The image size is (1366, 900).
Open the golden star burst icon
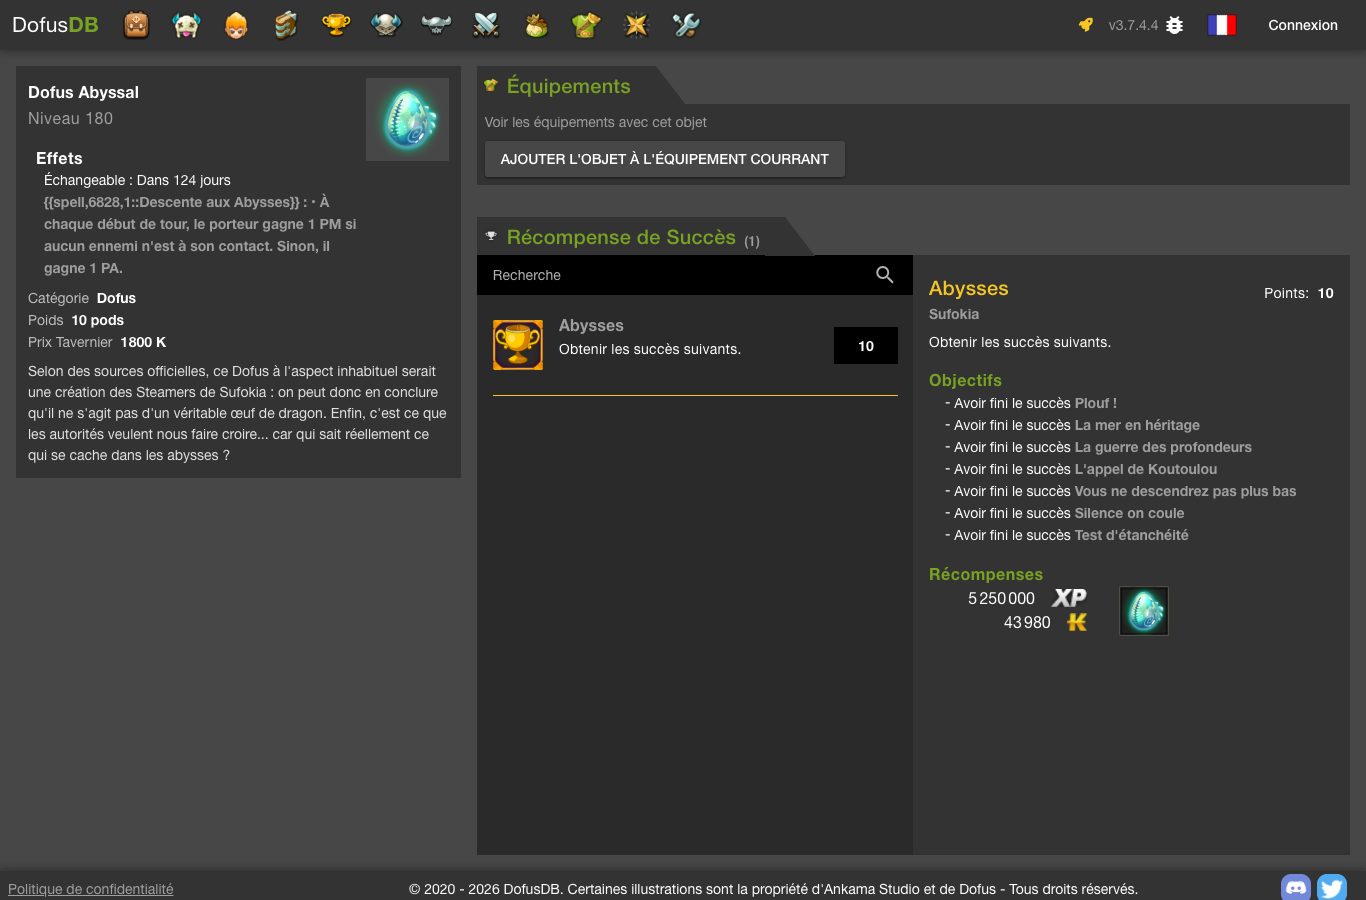(636, 25)
